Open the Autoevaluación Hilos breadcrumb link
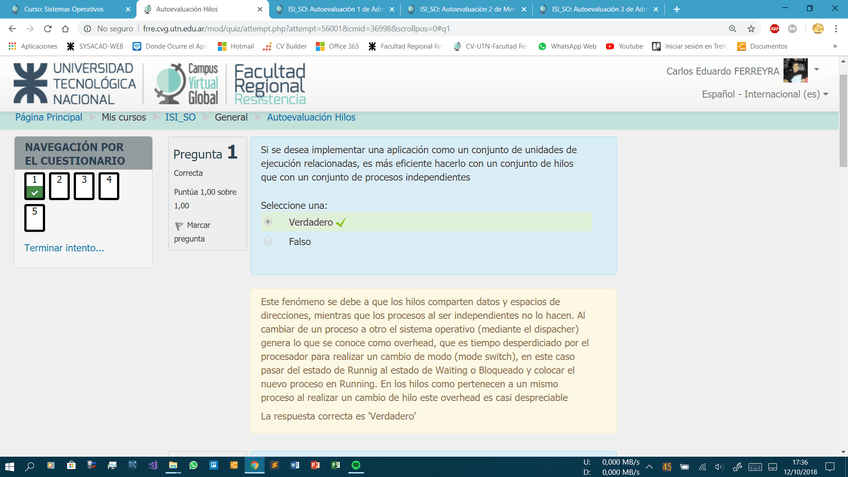 (x=311, y=117)
